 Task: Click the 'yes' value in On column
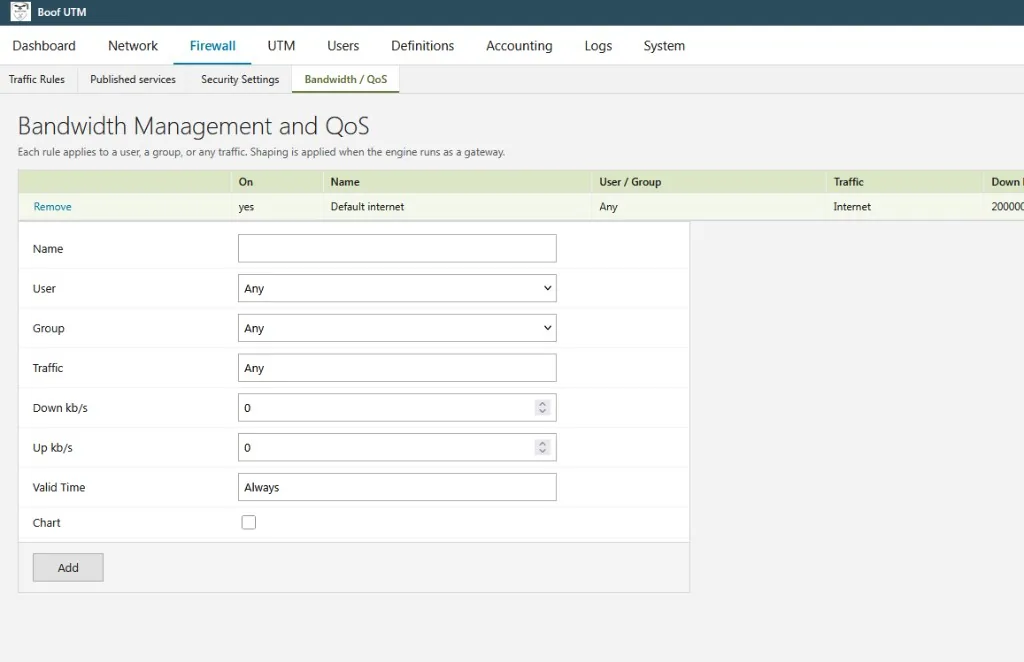click(246, 207)
